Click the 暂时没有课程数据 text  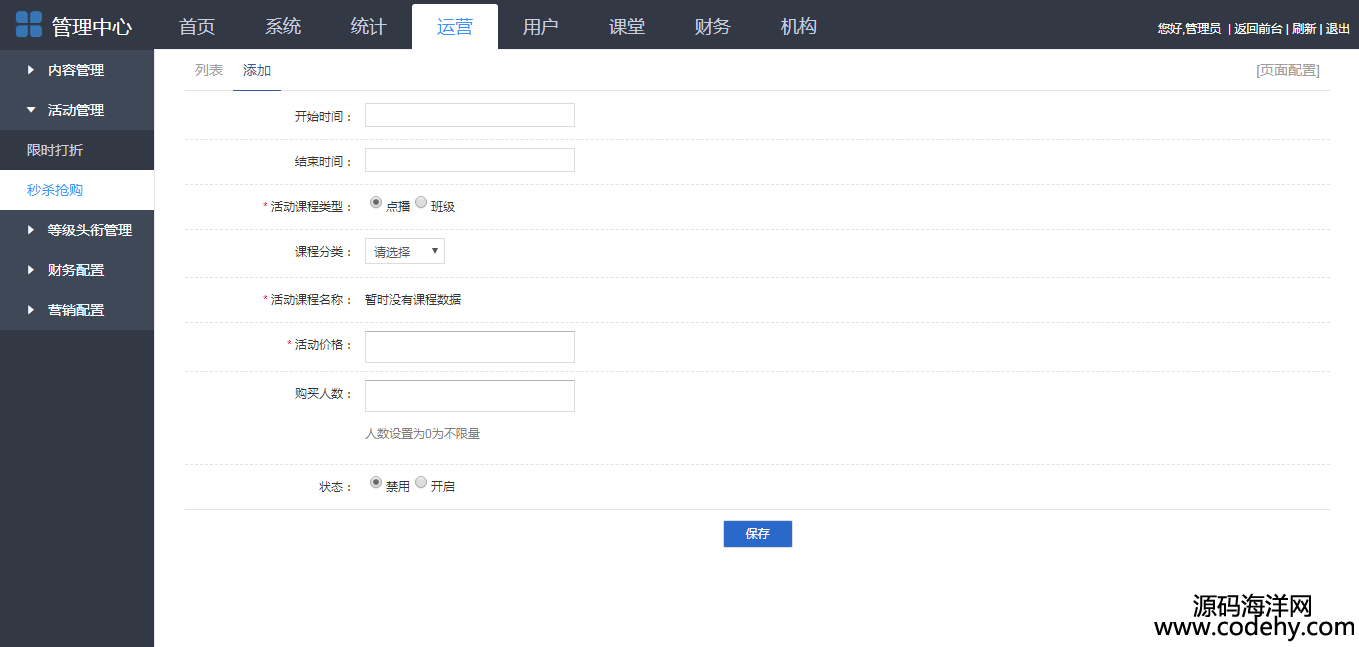click(x=413, y=299)
